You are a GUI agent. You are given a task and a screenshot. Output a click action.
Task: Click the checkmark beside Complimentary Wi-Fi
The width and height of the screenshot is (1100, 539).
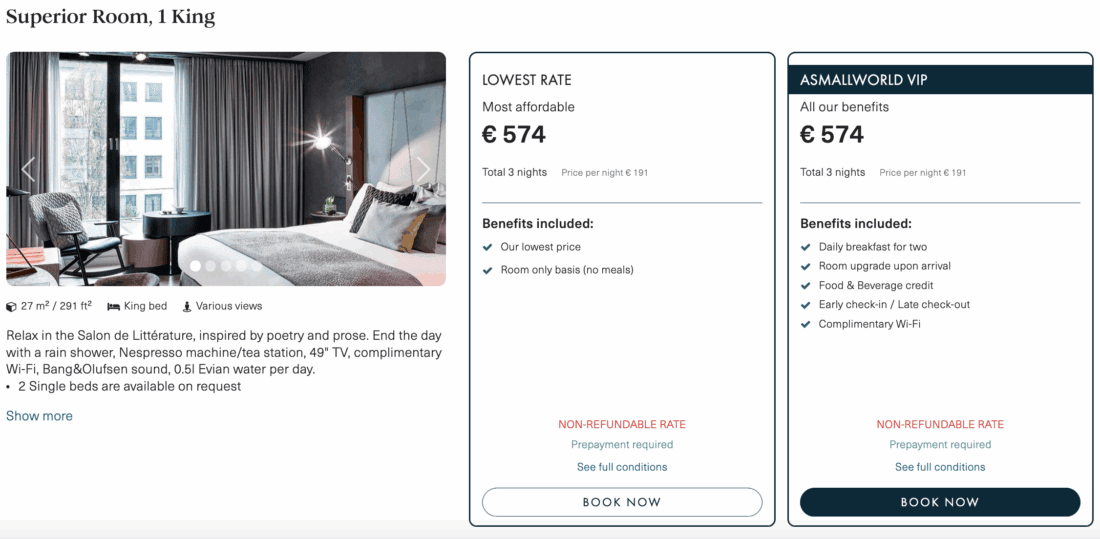[806, 324]
